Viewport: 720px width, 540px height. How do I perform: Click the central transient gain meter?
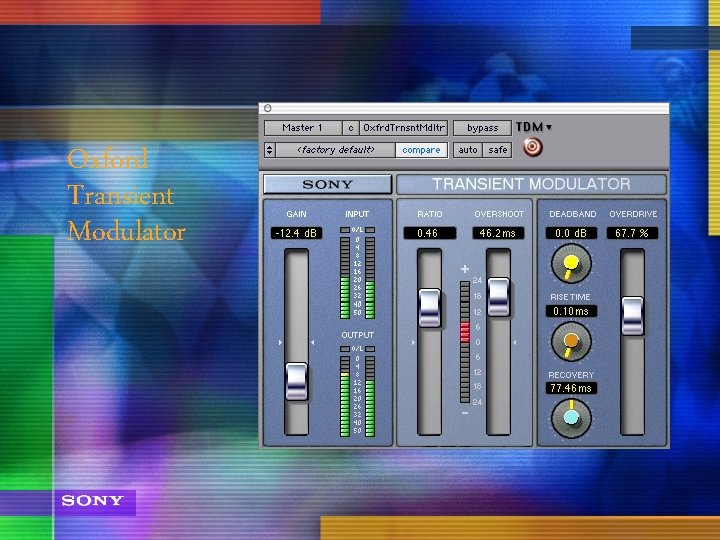pyautogui.click(x=465, y=342)
